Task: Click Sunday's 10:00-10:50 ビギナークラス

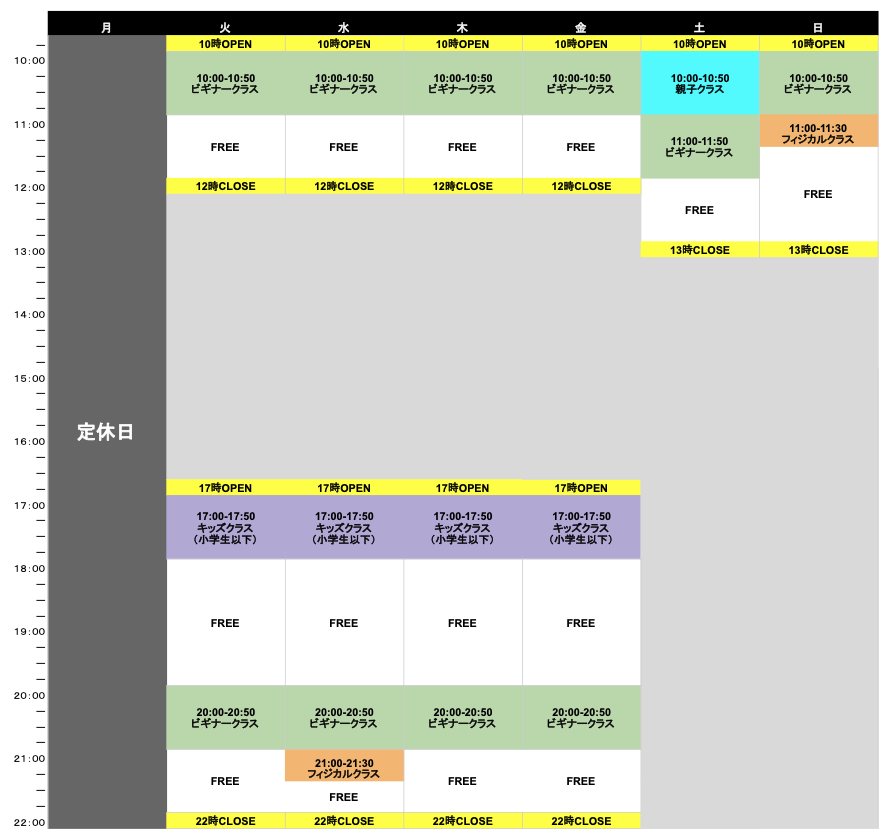Action: pos(817,84)
